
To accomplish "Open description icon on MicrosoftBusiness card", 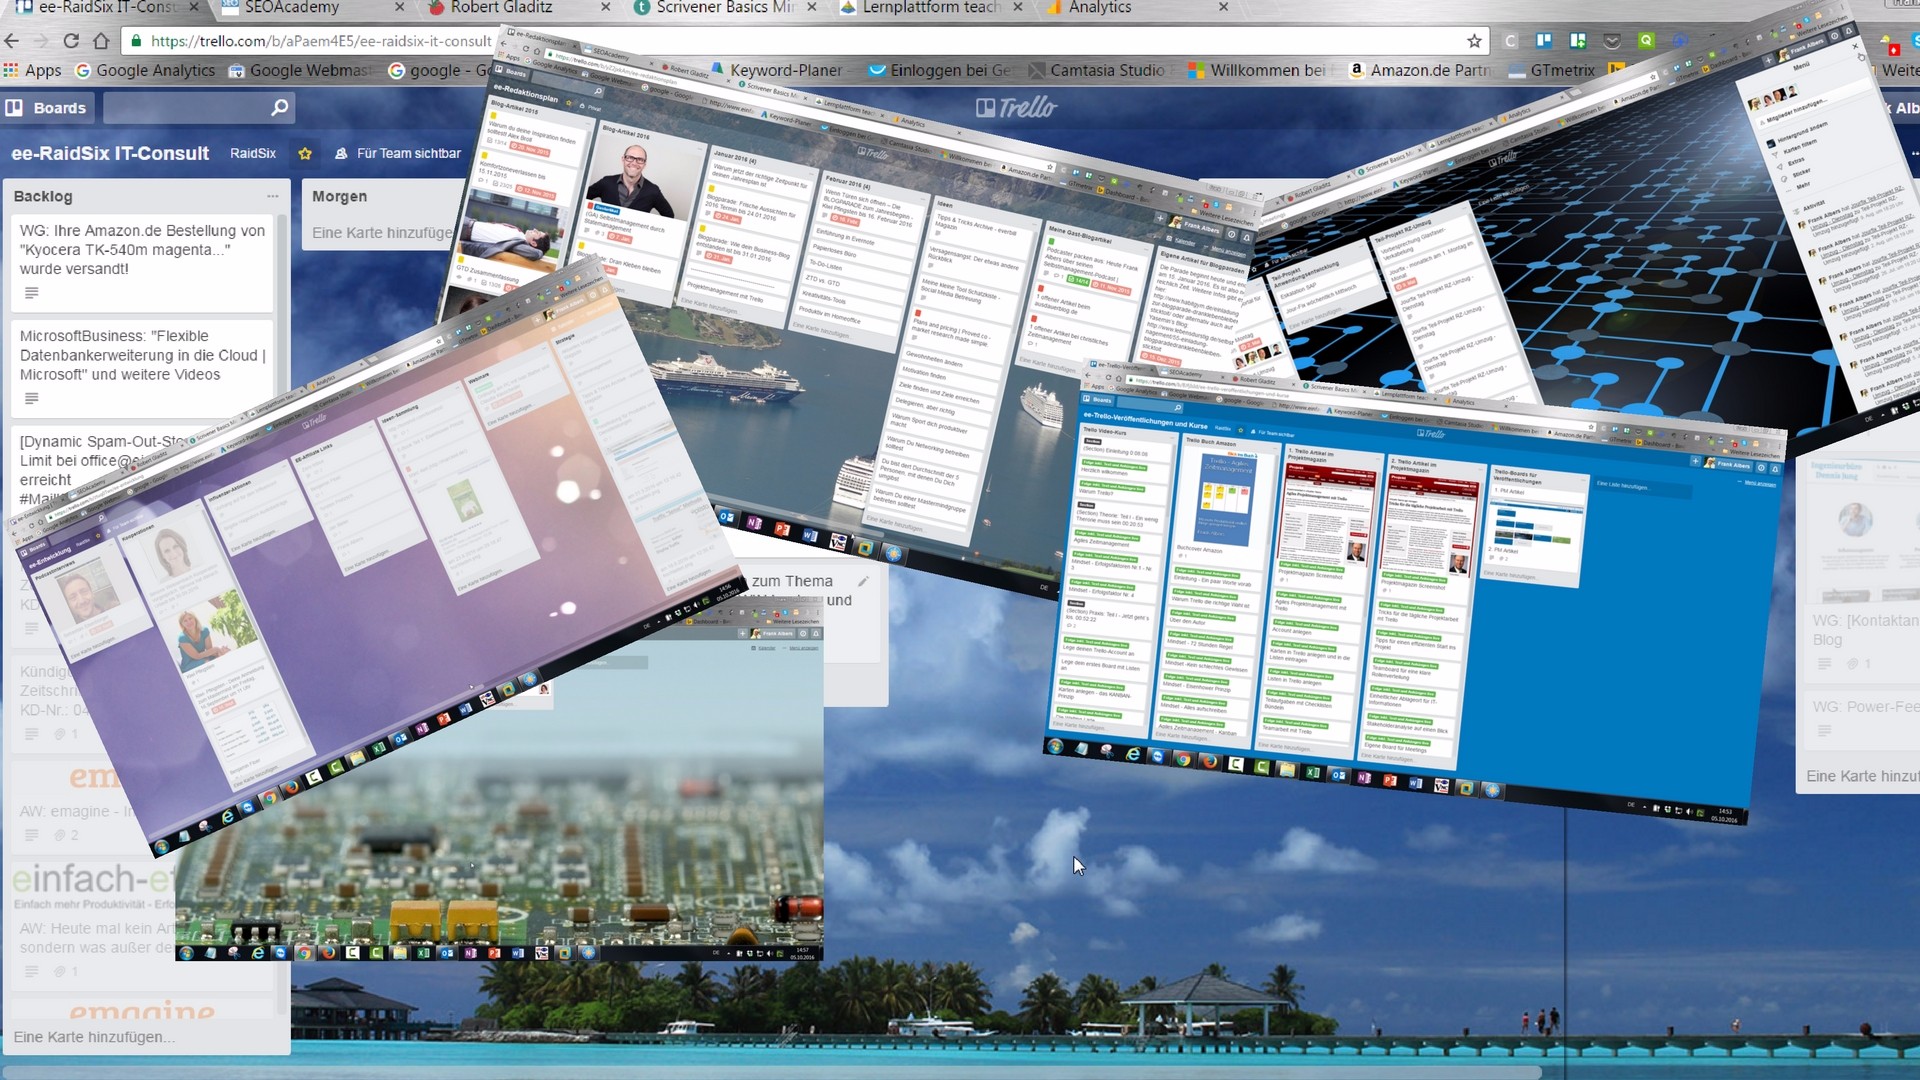I will (31, 399).
